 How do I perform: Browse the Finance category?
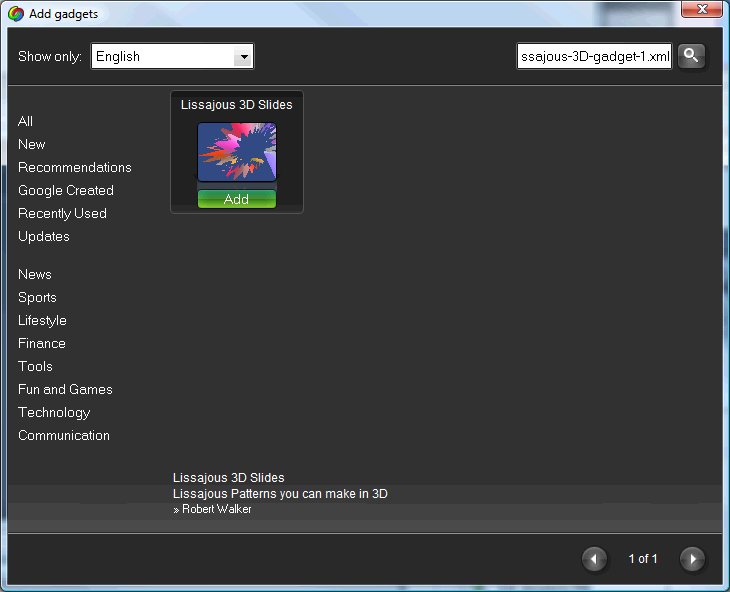(42, 343)
